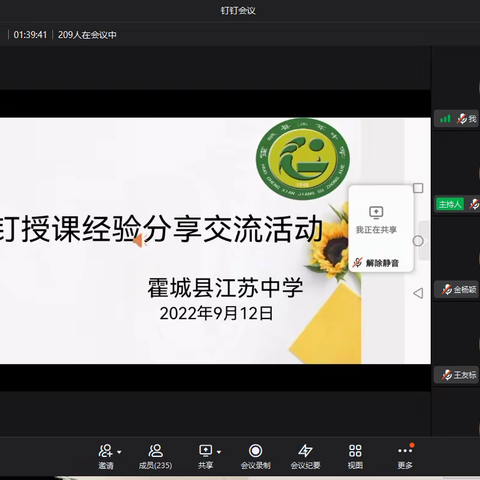This screenshot has width=480, height=480.
Task: Click the green school logo emblem on slide
Action: tap(303, 159)
